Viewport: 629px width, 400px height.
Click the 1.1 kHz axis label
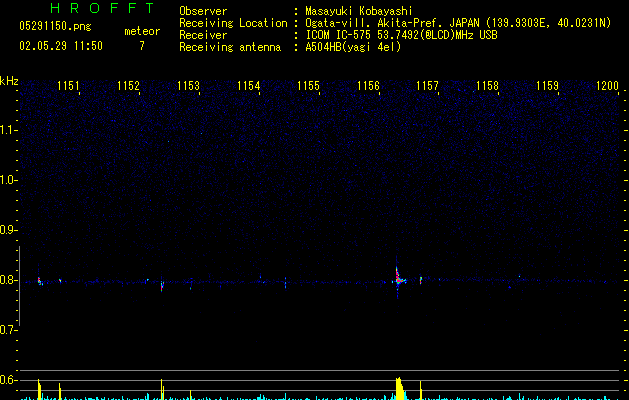(x=8, y=130)
